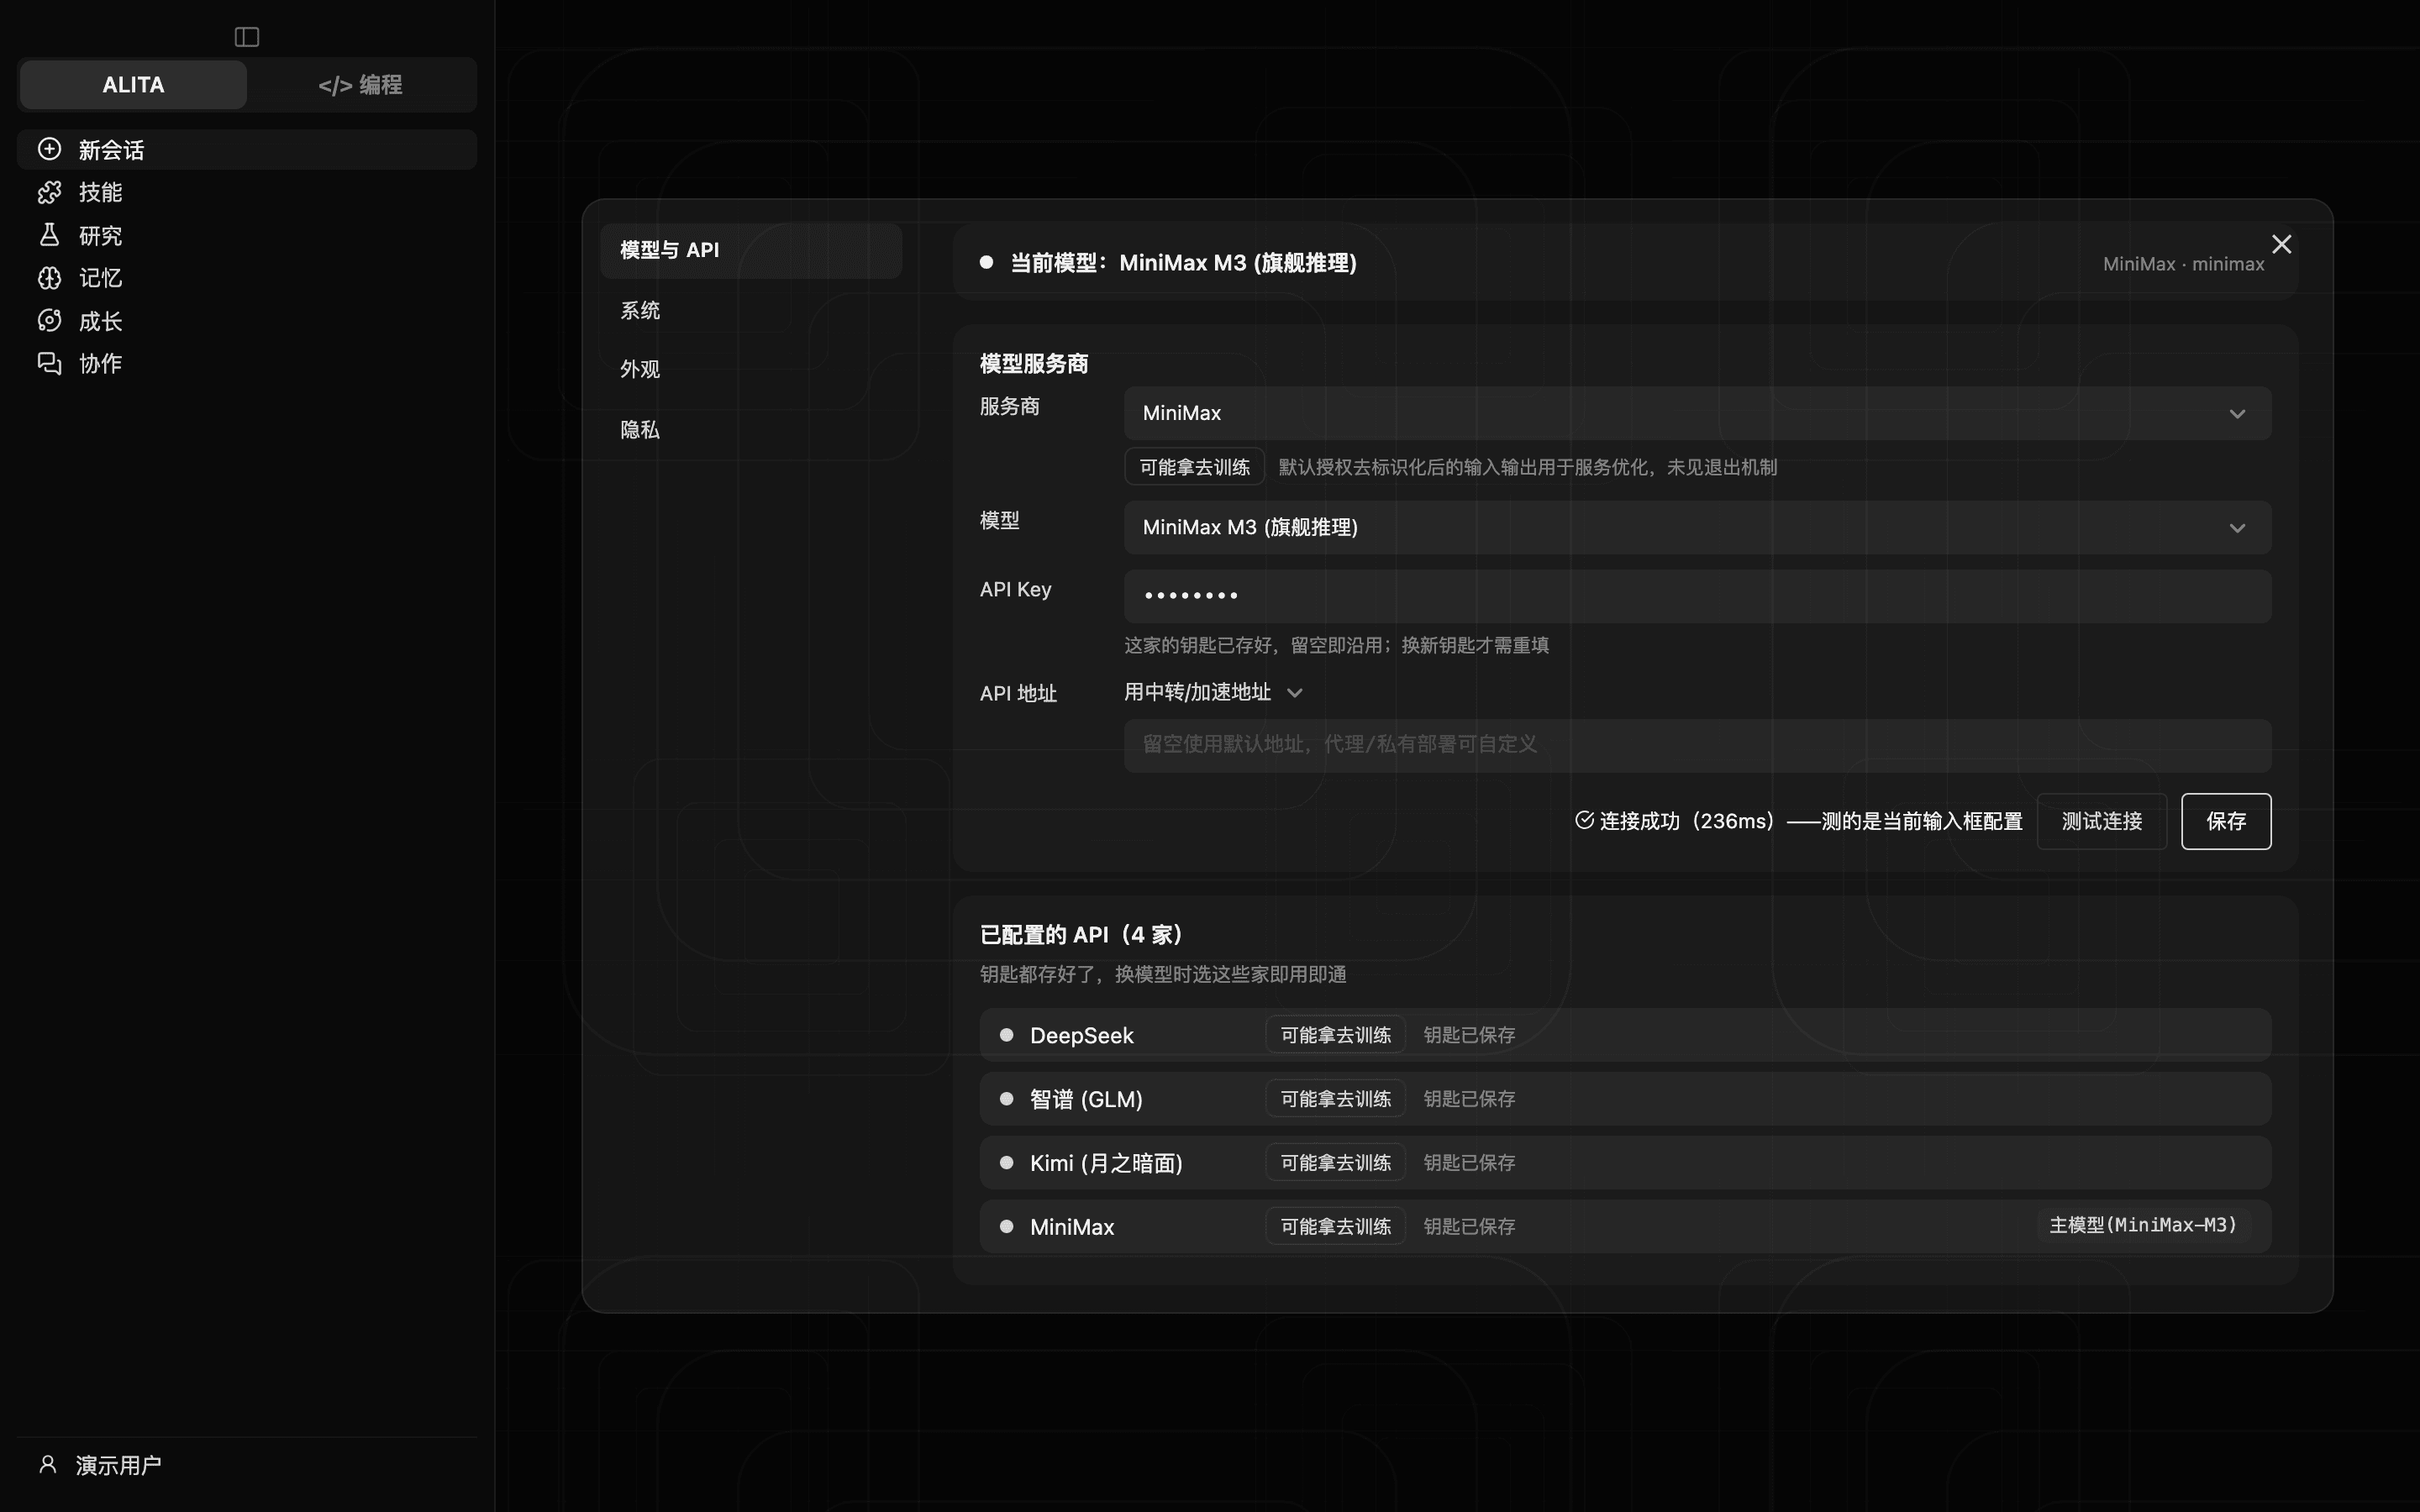Expand the 用中转/加速地址 selector
Viewport: 2420px width, 1512px height.
pos(1213,692)
